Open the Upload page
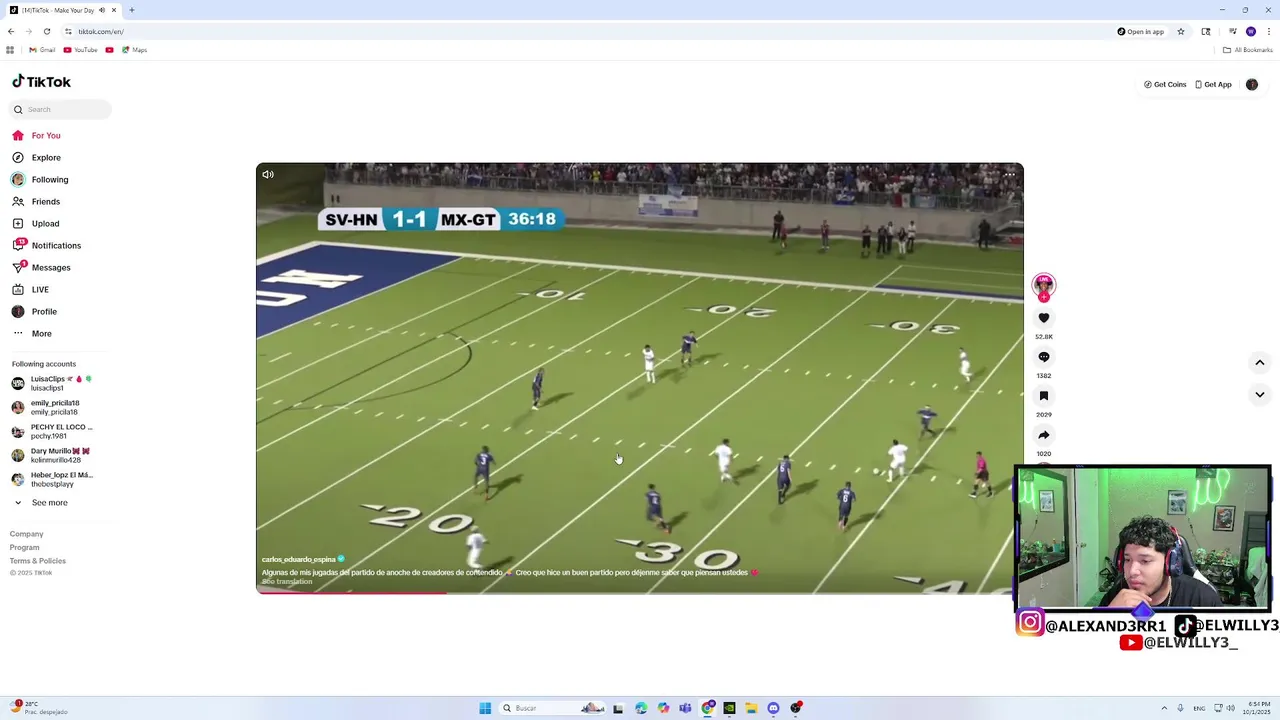Screen dimensions: 1280x720 pos(37,223)
